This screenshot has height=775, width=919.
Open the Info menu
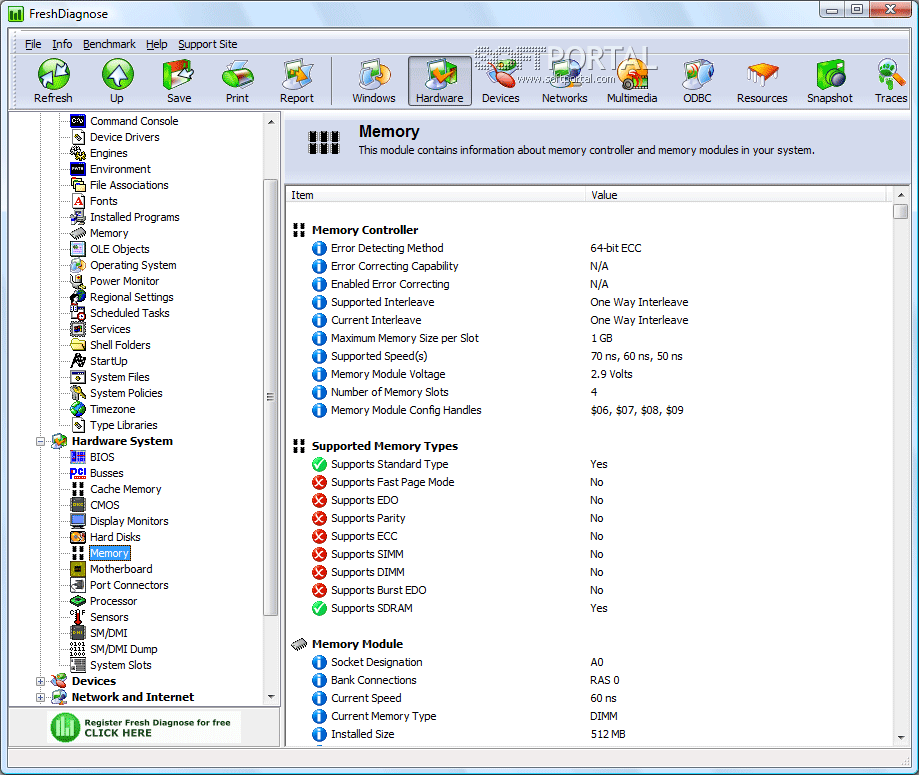tap(62, 44)
